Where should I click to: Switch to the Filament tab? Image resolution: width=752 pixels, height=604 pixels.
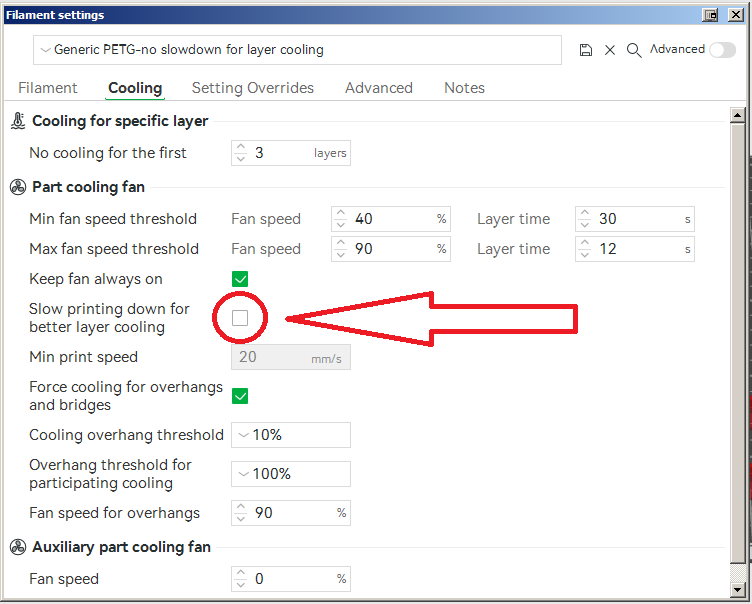[47, 88]
